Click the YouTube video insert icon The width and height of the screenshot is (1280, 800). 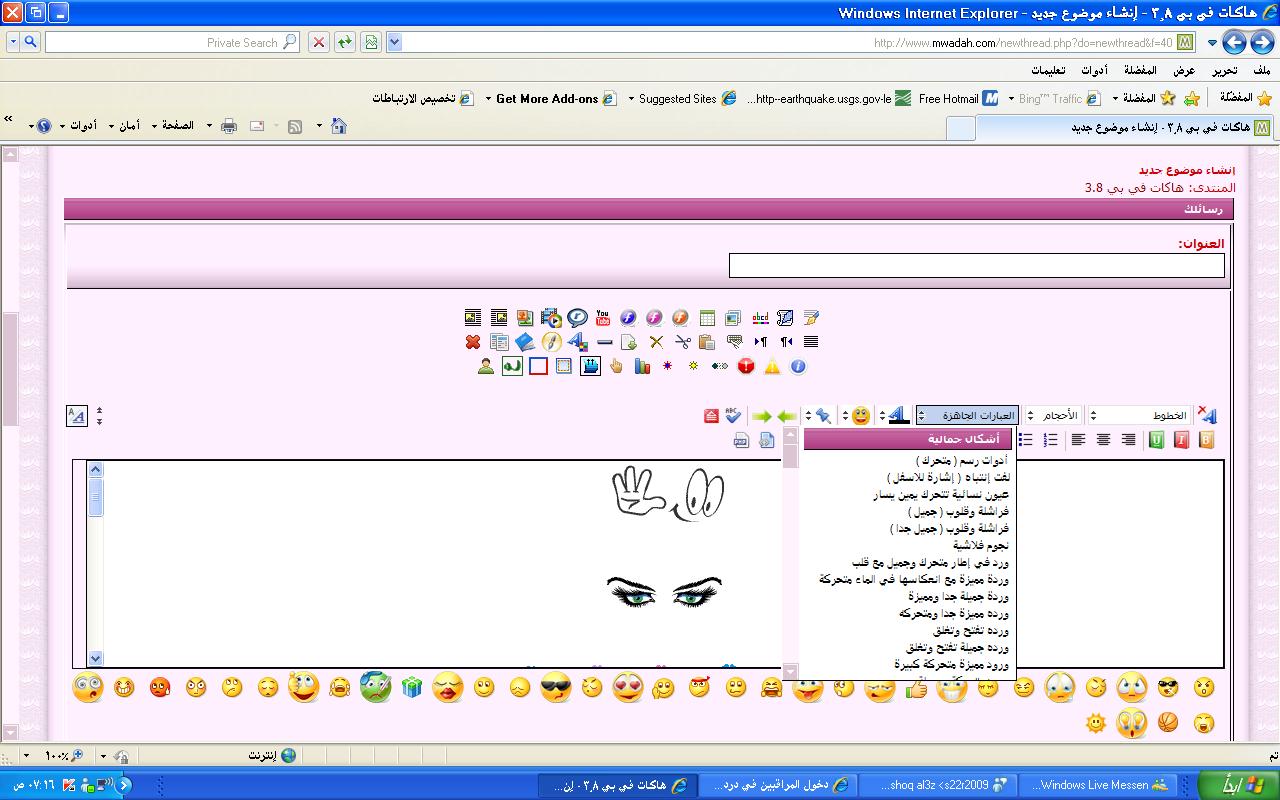click(602, 318)
